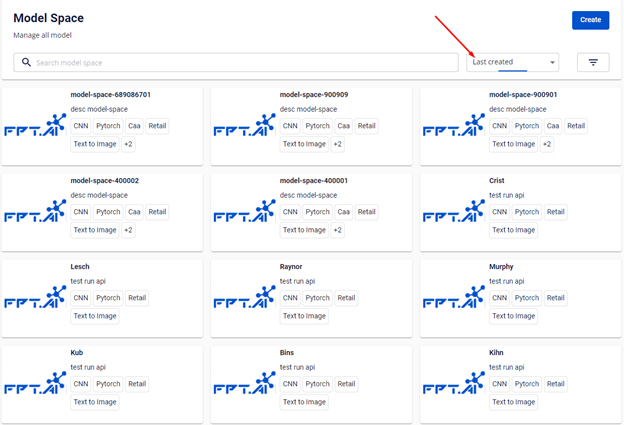Image resolution: width=624 pixels, height=425 pixels.
Task: Click Text to Image tag on Crist card
Action: [514, 230]
